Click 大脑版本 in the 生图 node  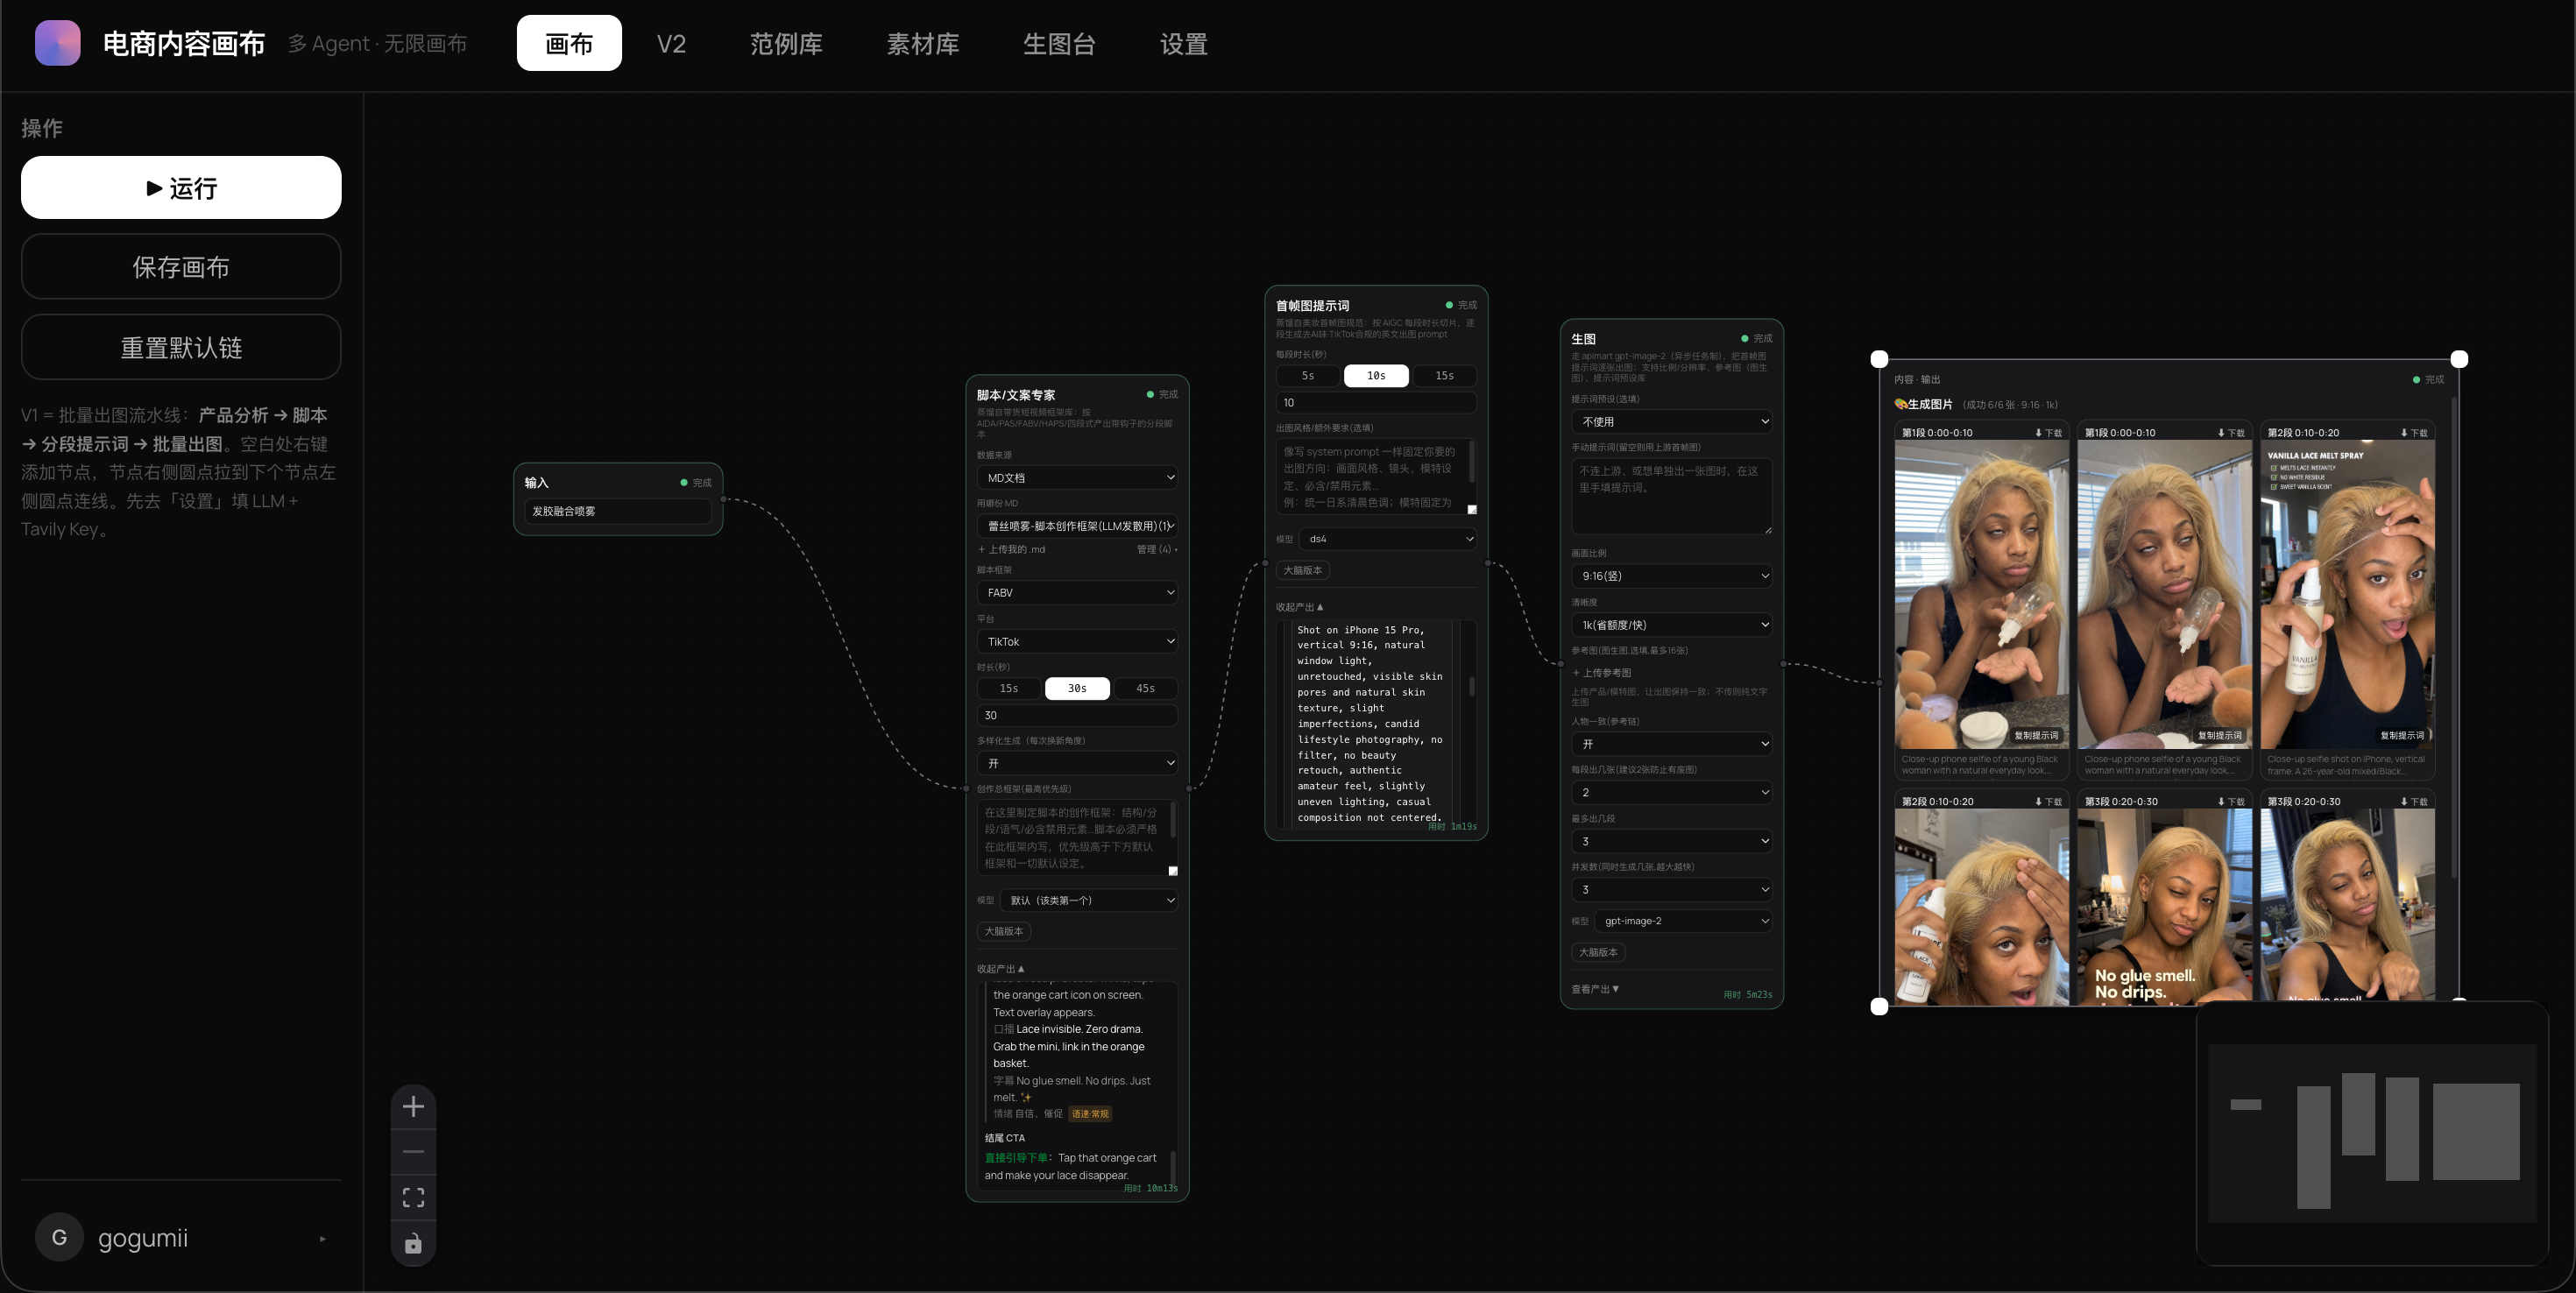click(x=1598, y=951)
